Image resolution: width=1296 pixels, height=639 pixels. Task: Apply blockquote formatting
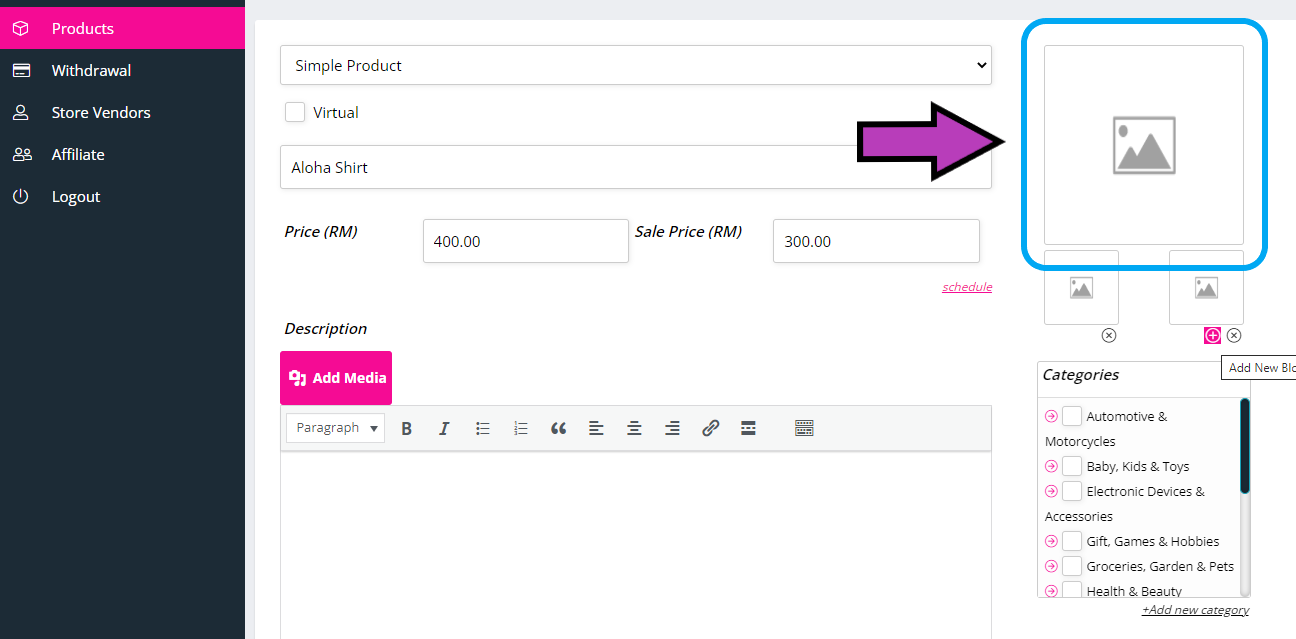[x=558, y=428]
